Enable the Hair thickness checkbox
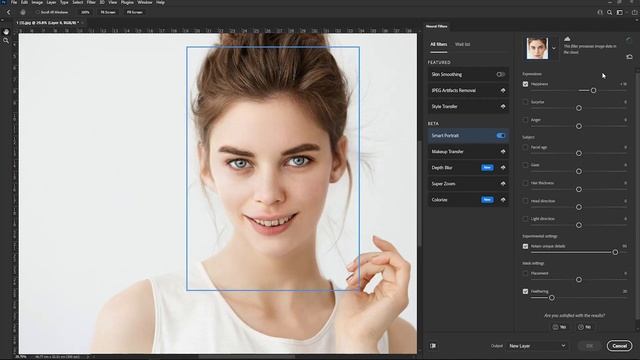Screen dimensions: 640x360 pyautogui.click(x=525, y=183)
